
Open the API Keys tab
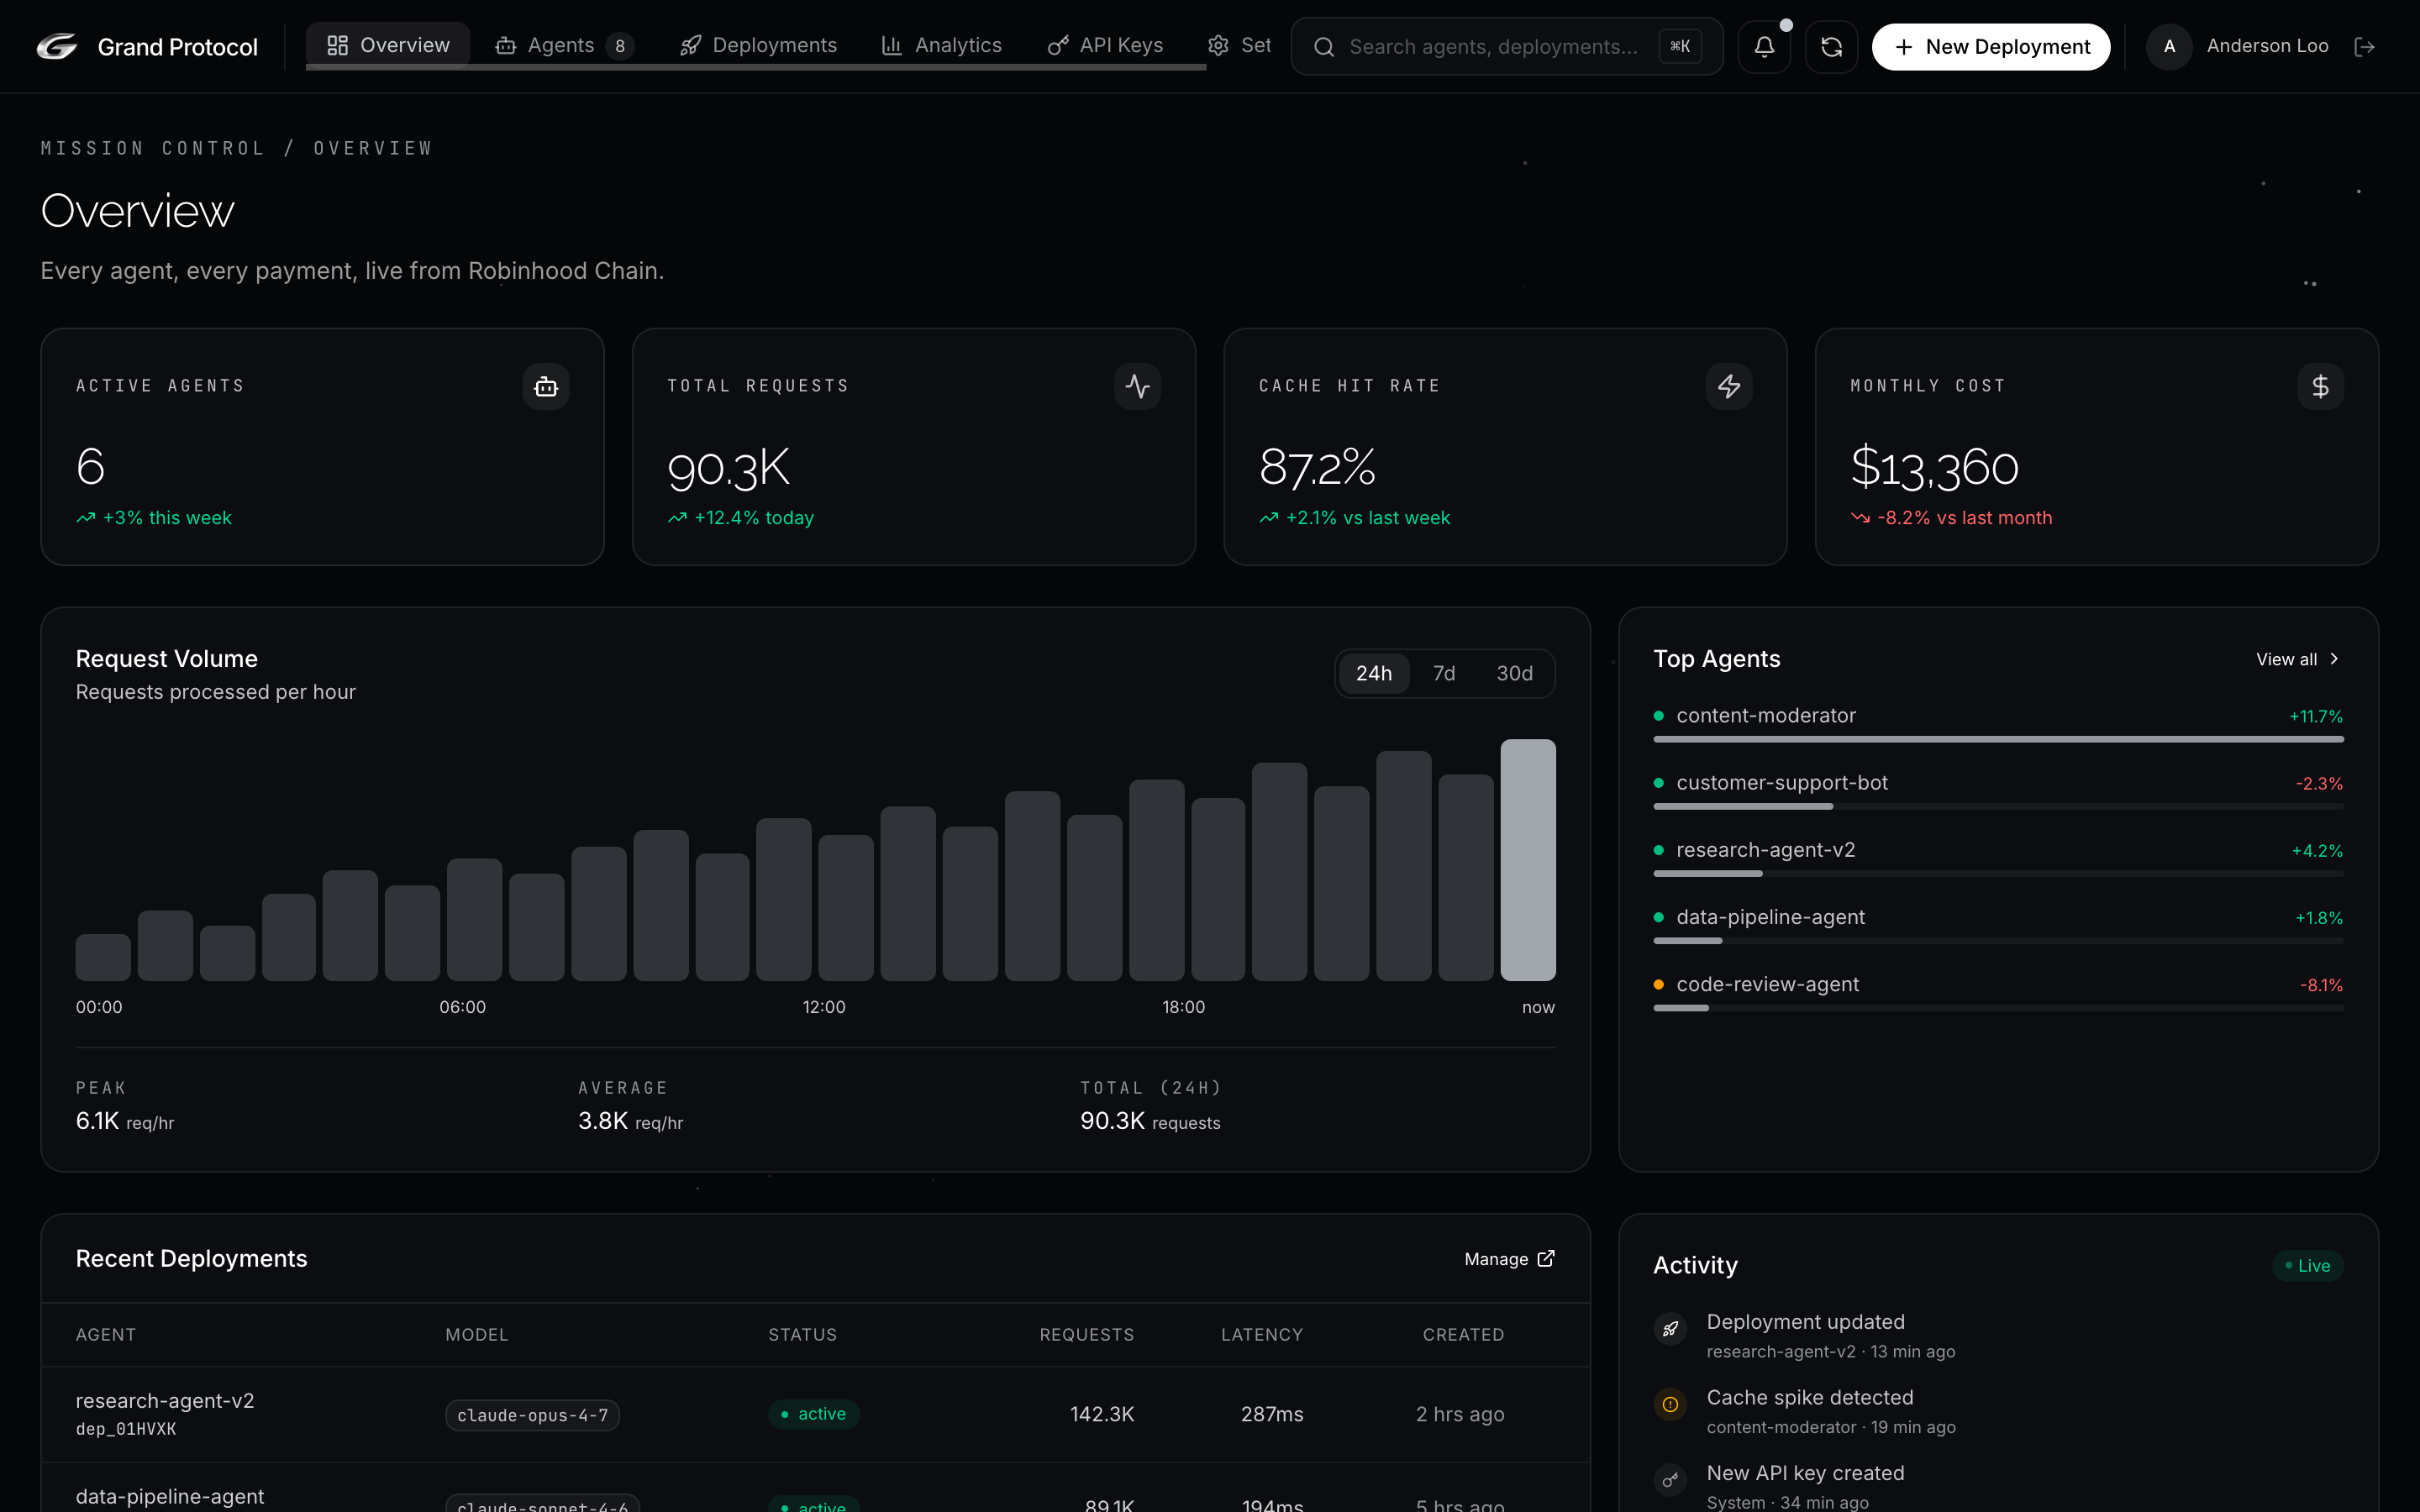tap(1105, 45)
